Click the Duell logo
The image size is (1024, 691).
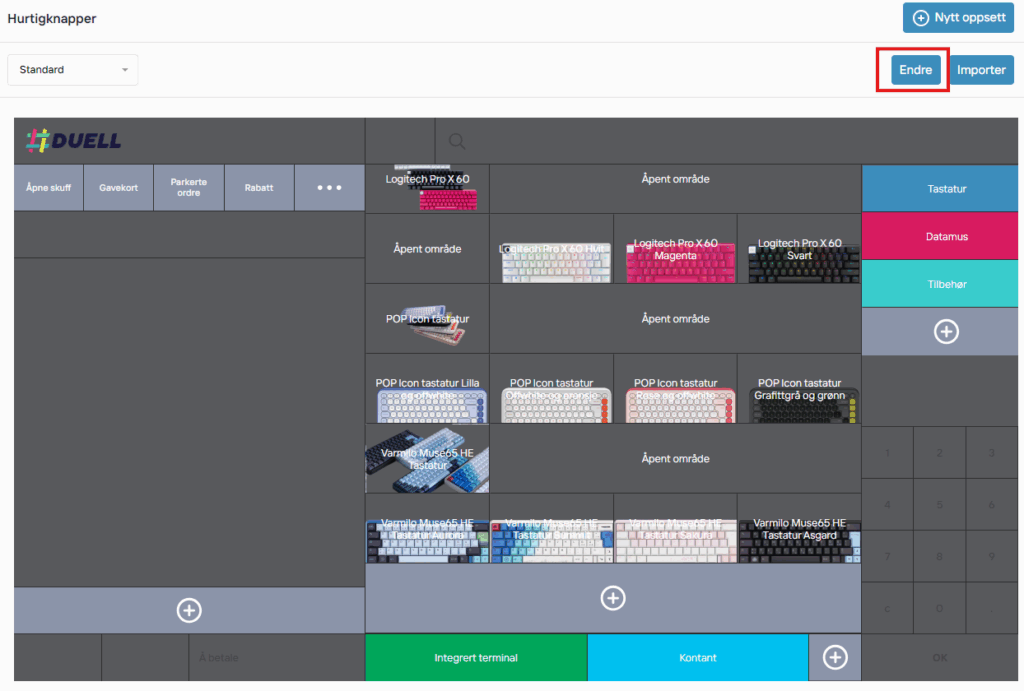tap(74, 141)
